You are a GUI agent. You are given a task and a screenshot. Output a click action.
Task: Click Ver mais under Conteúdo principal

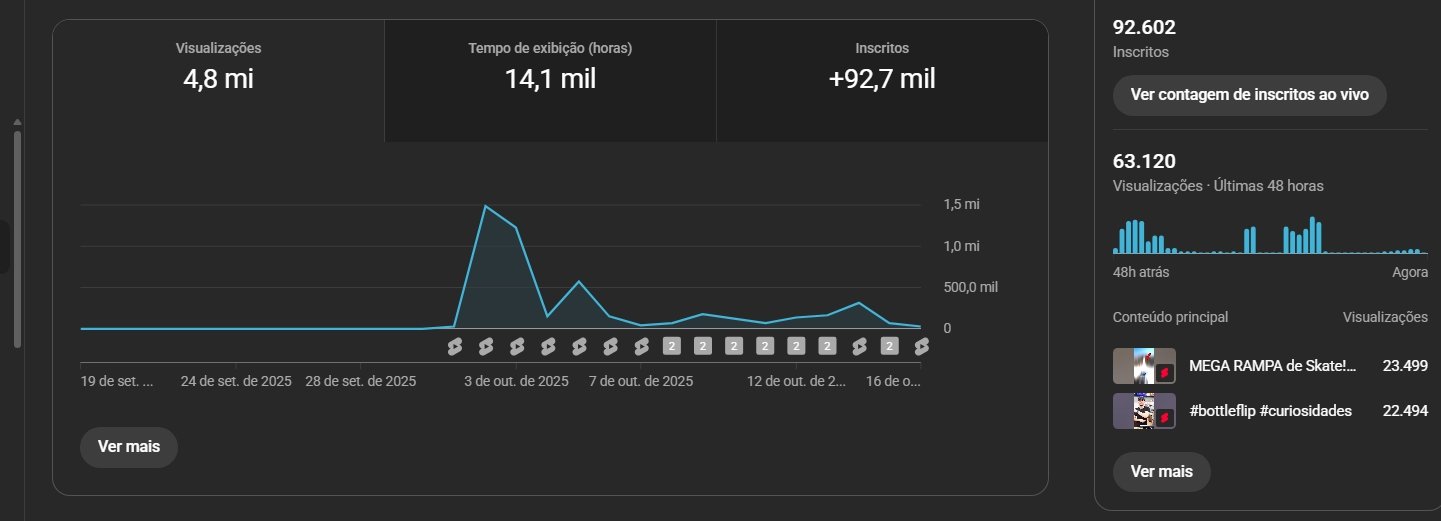tap(1161, 472)
